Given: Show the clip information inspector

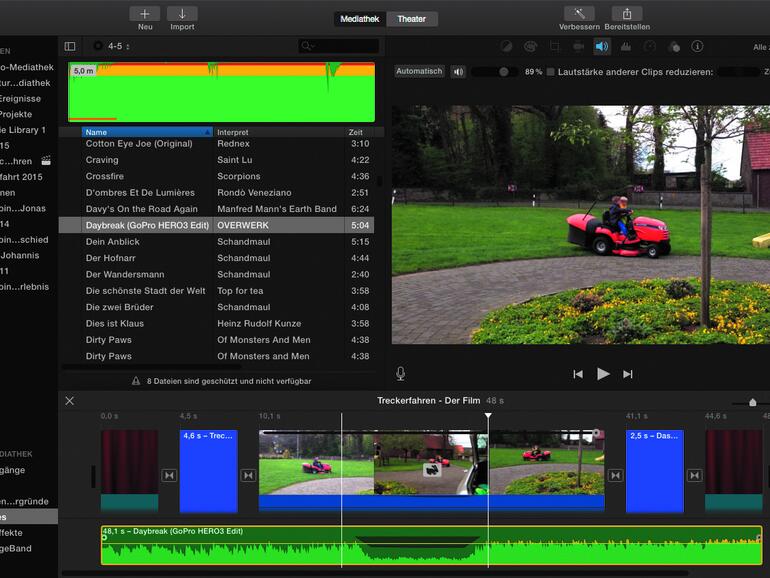Looking at the screenshot, I should point(697,46).
